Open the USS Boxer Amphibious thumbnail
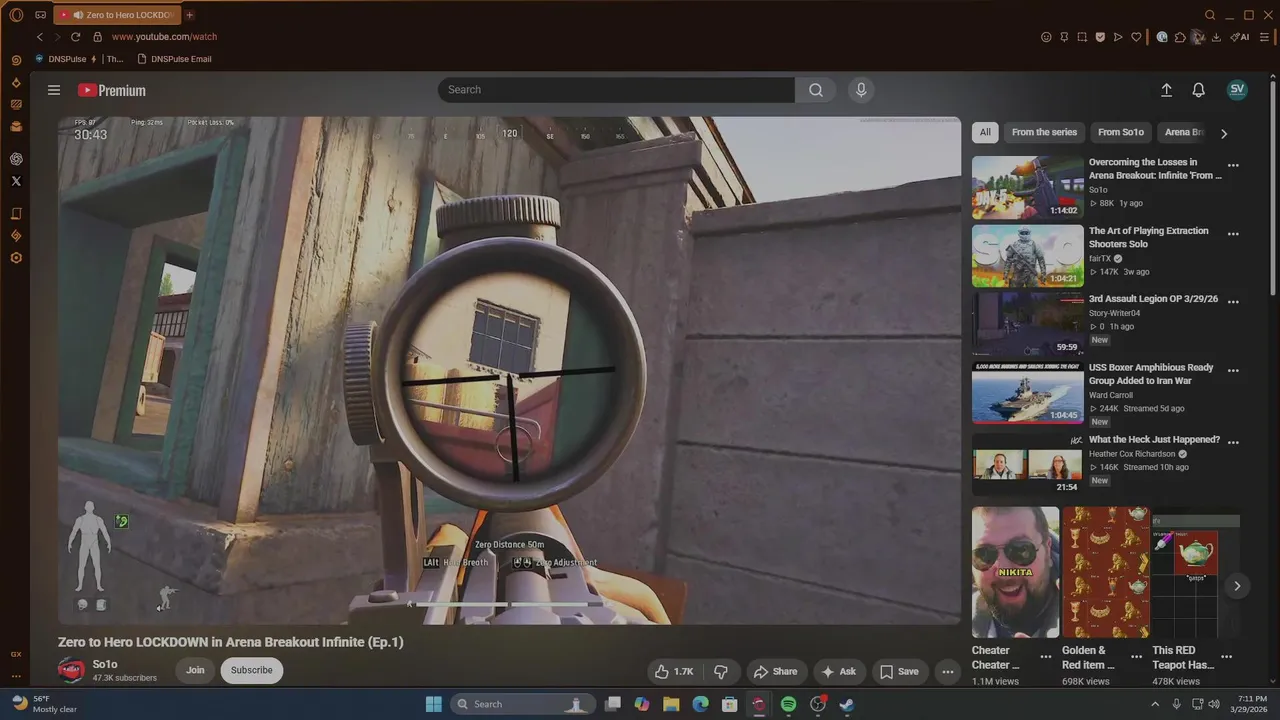 tap(1028, 393)
